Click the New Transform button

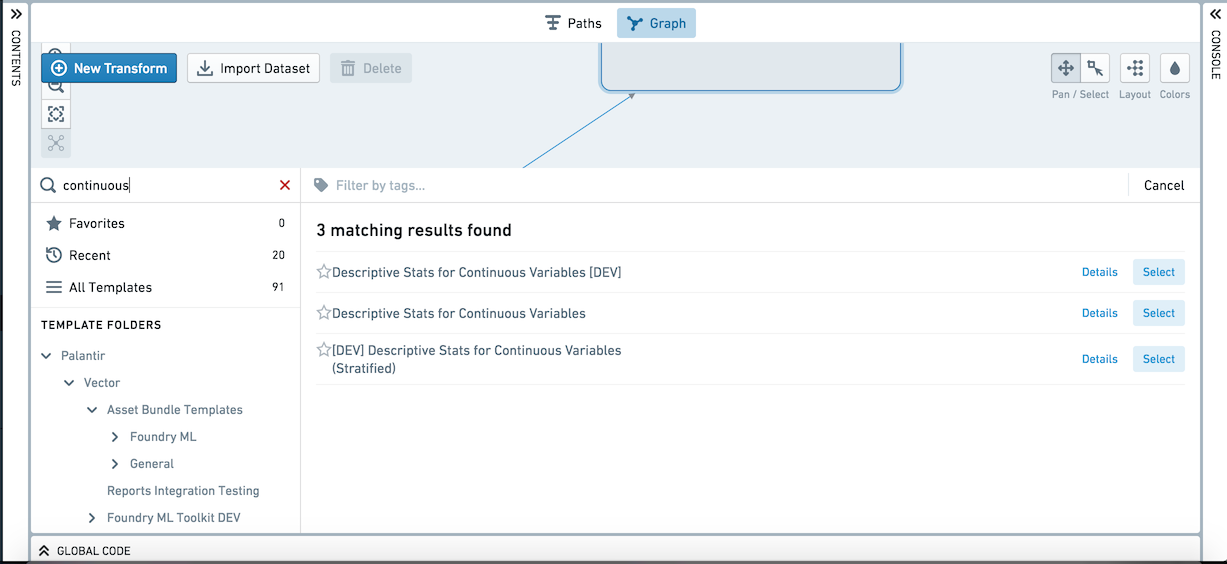tap(109, 68)
